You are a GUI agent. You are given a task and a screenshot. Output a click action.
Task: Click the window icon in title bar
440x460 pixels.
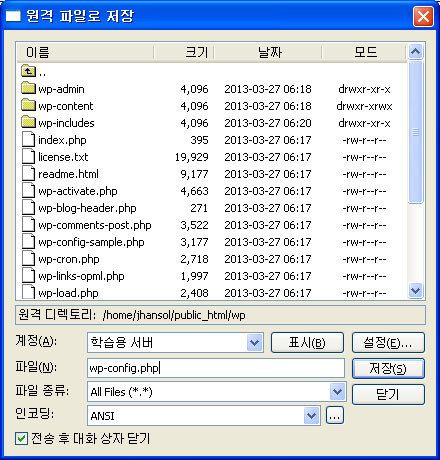(x=13, y=16)
